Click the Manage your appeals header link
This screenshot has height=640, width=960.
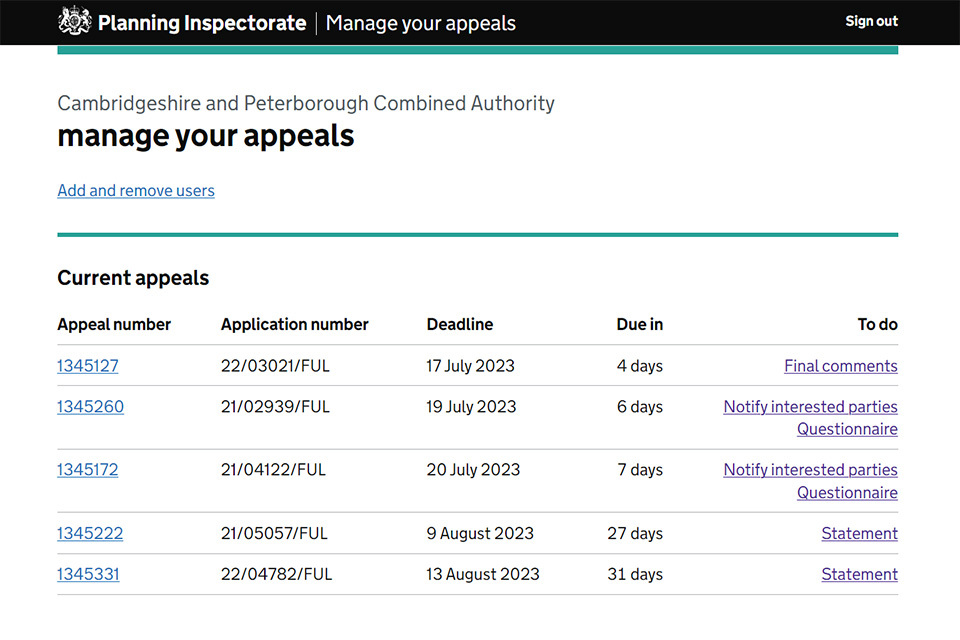420,22
